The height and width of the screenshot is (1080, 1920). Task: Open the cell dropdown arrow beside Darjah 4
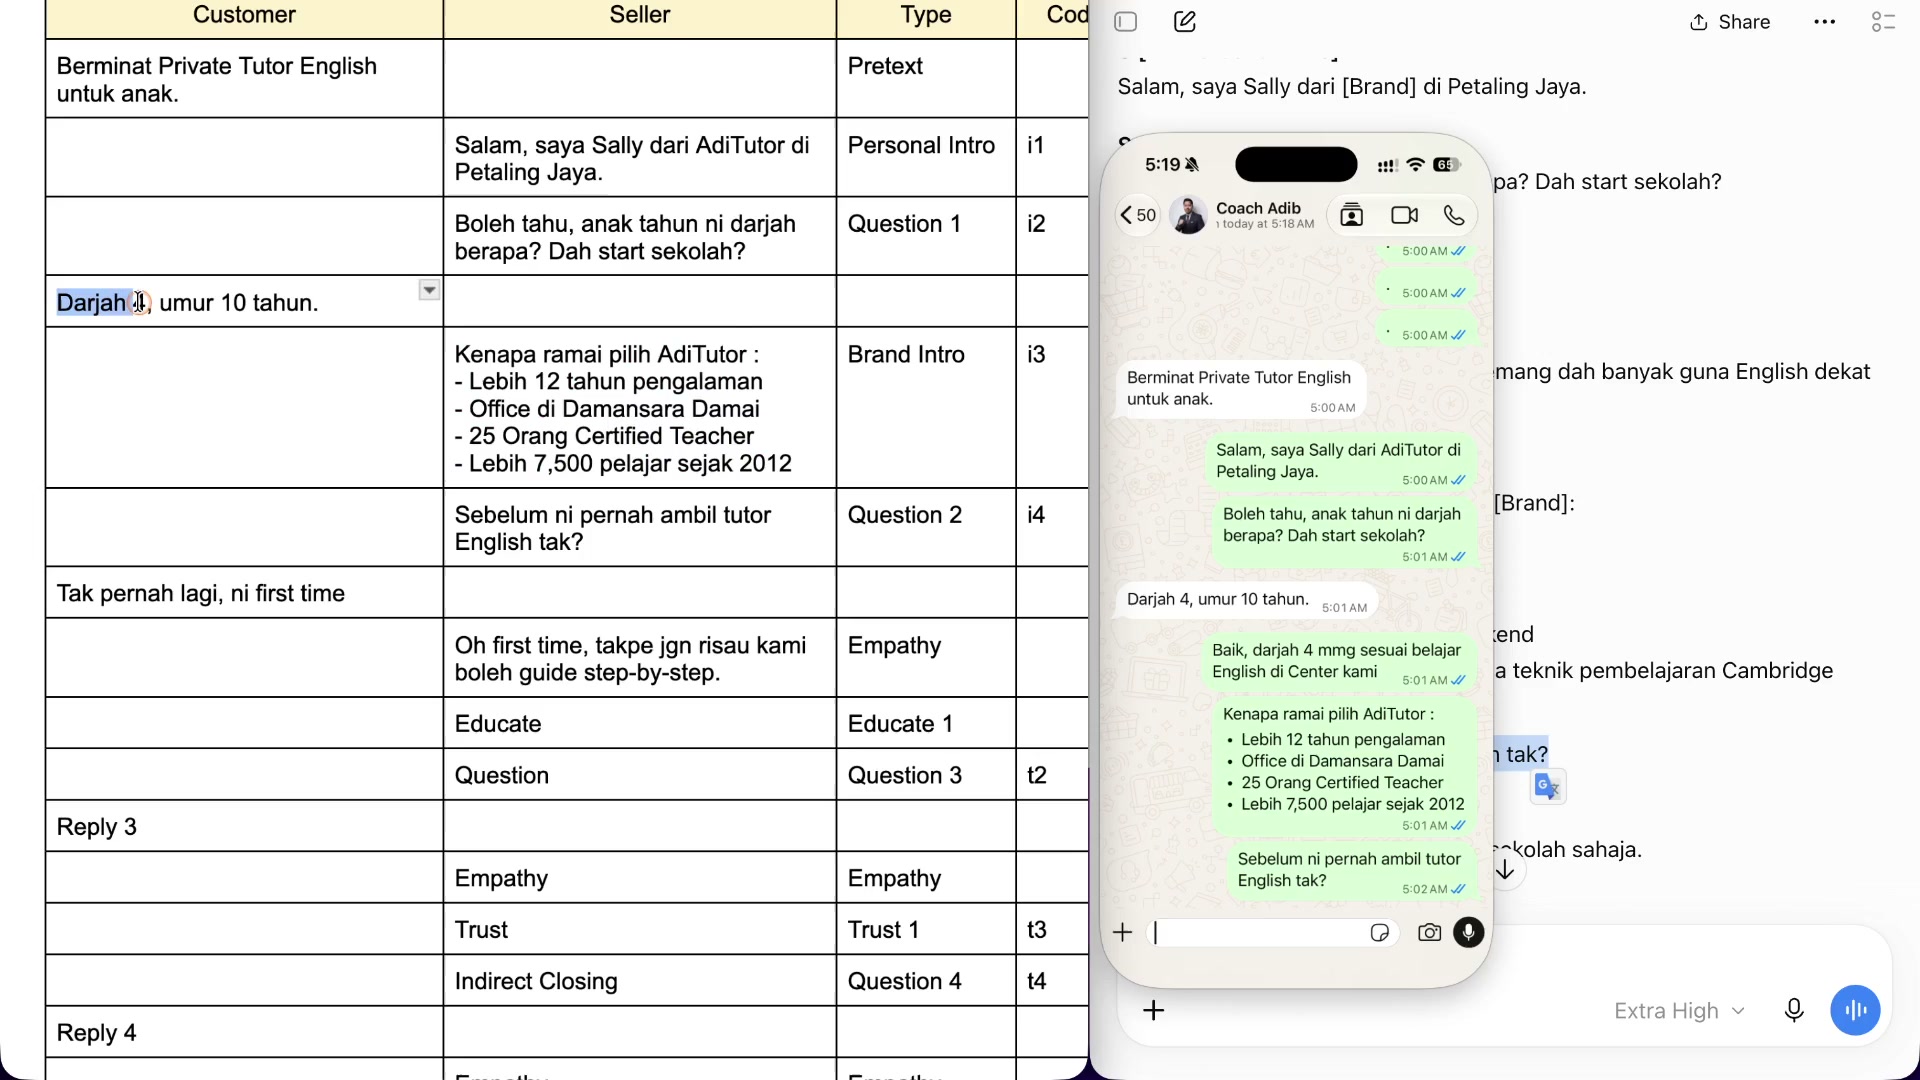tap(429, 290)
